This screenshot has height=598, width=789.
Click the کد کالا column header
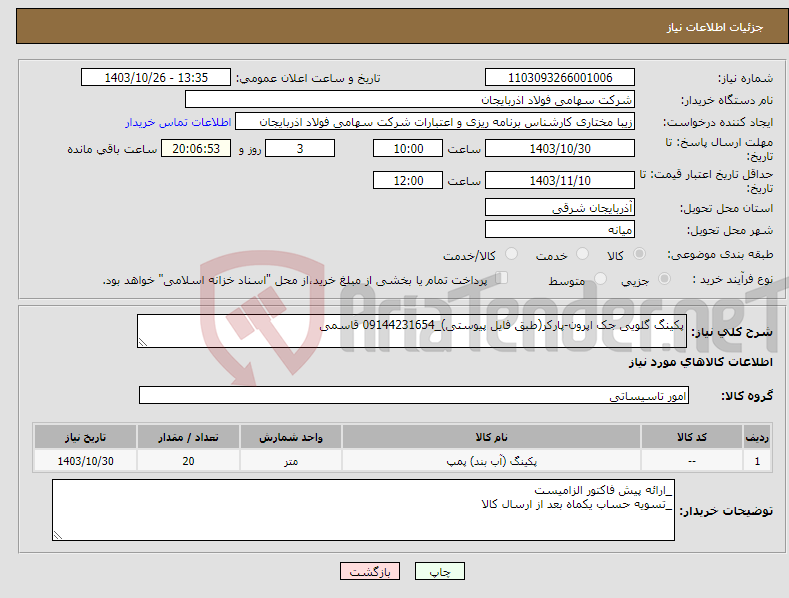coord(692,437)
